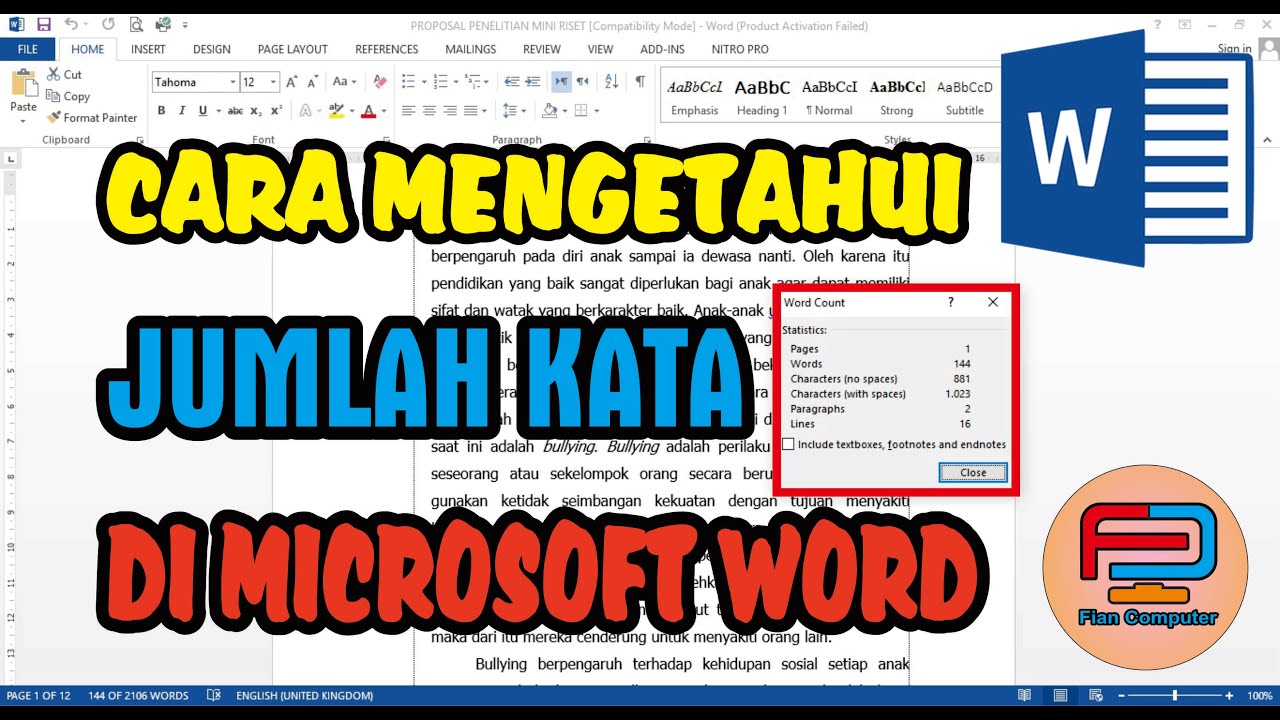The height and width of the screenshot is (720, 1280).
Task: Click the ENGLISH (UNITED KINGDOM) language indicator
Action: point(304,695)
